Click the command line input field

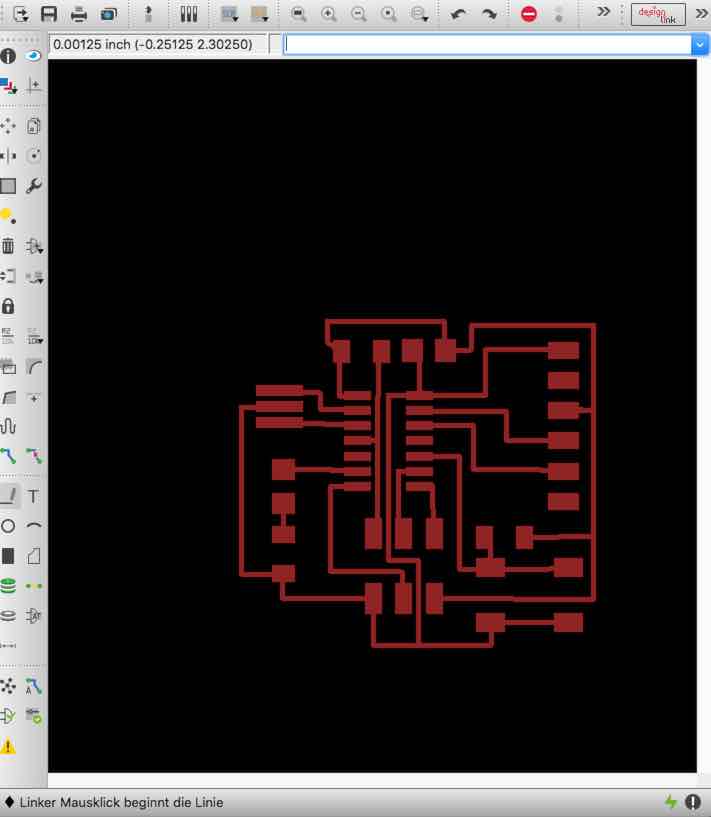[488, 45]
